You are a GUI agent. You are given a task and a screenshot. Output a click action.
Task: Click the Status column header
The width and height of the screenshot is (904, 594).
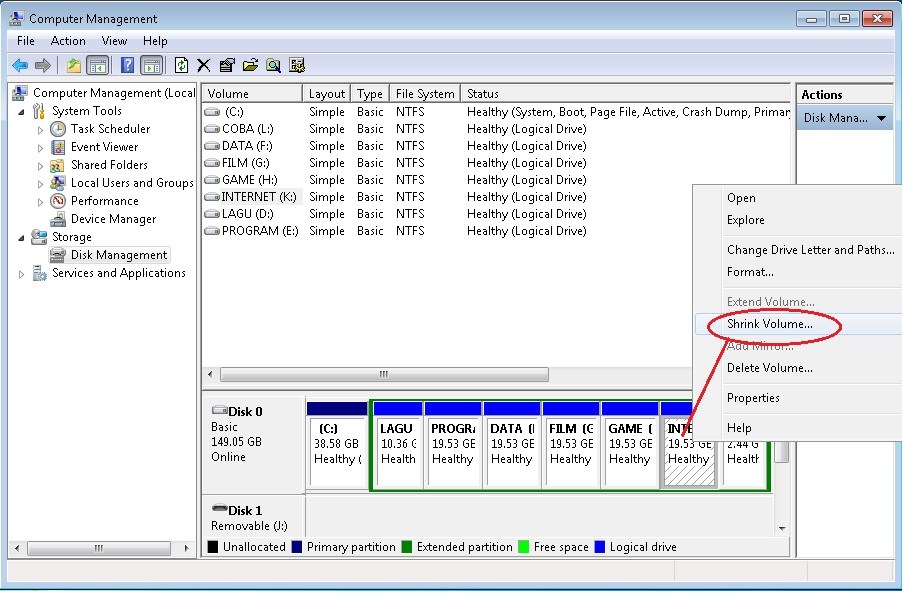coord(626,93)
